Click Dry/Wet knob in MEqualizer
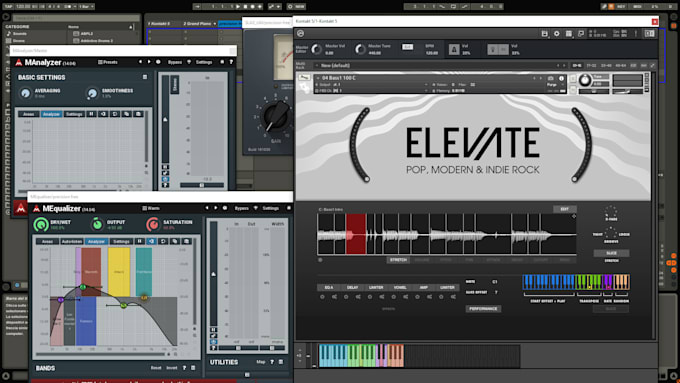 (x=41, y=224)
